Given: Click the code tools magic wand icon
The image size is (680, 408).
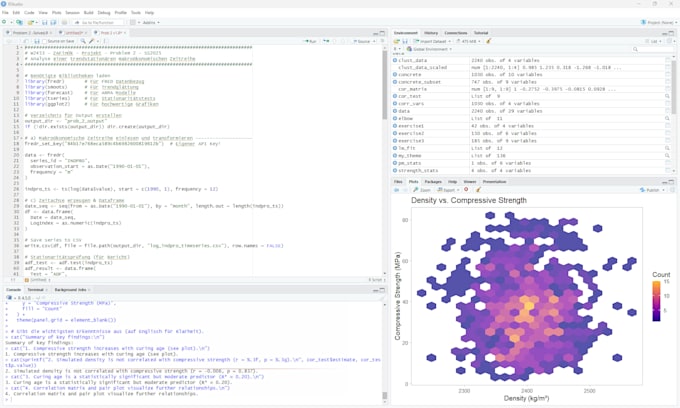Looking at the screenshot, I should (x=91, y=41).
